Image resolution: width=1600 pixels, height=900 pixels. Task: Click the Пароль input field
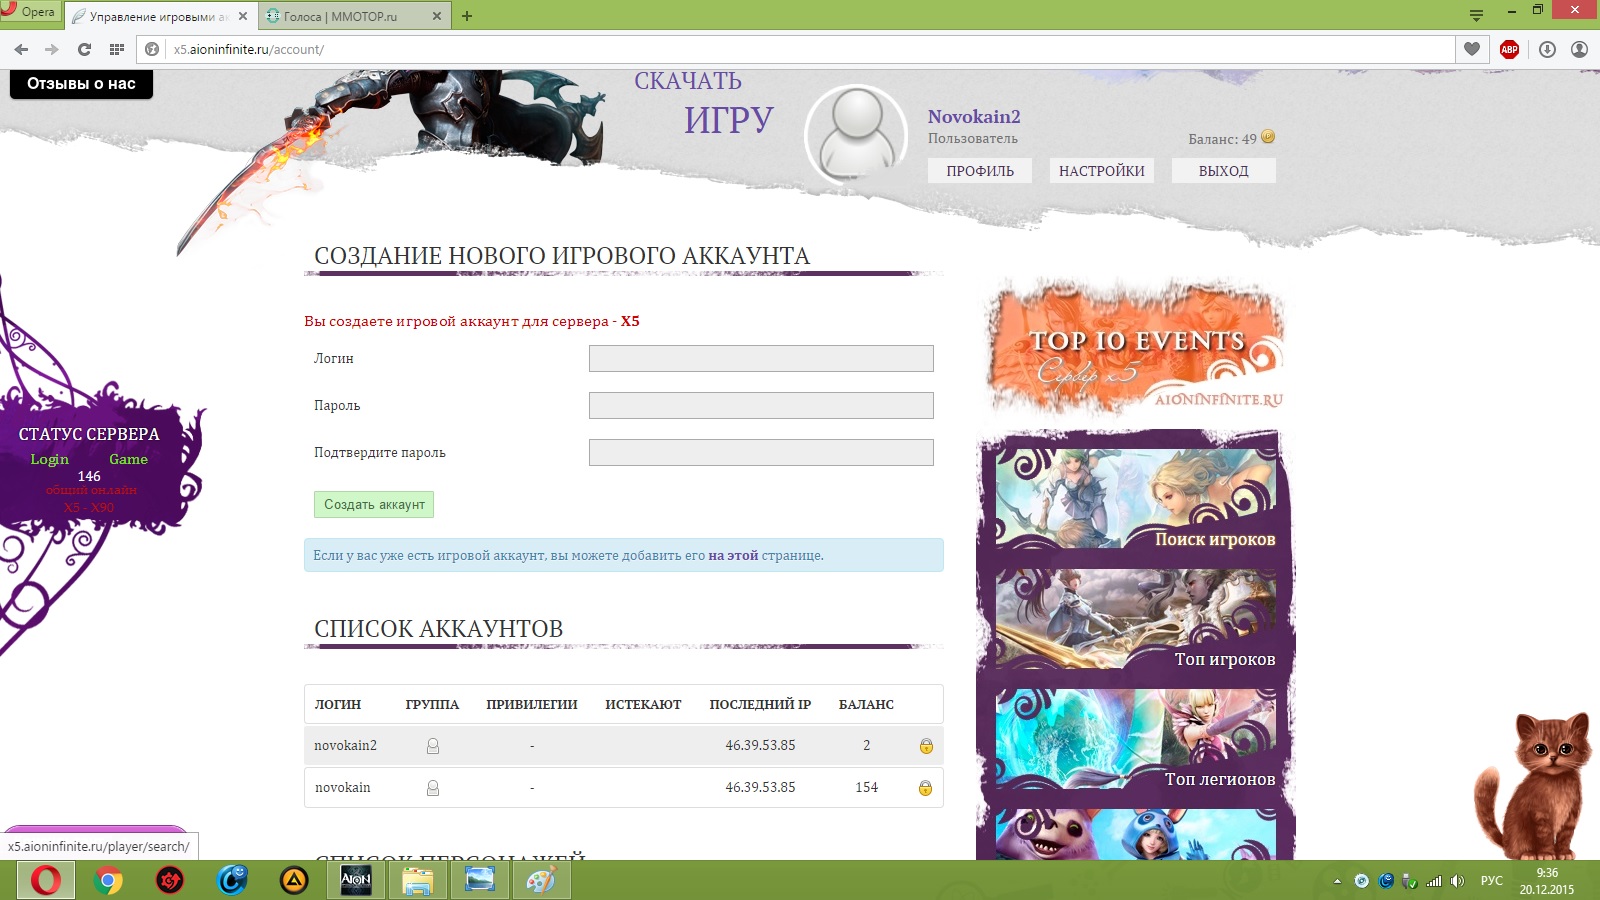point(761,405)
